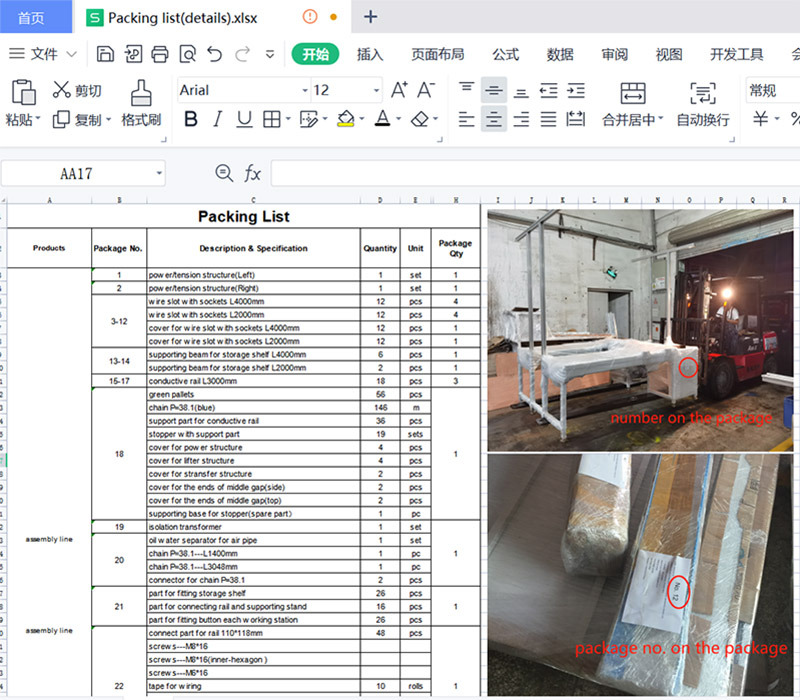Toggle Underline formatting
This screenshot has height=700, width=800.
coord(244,120)
